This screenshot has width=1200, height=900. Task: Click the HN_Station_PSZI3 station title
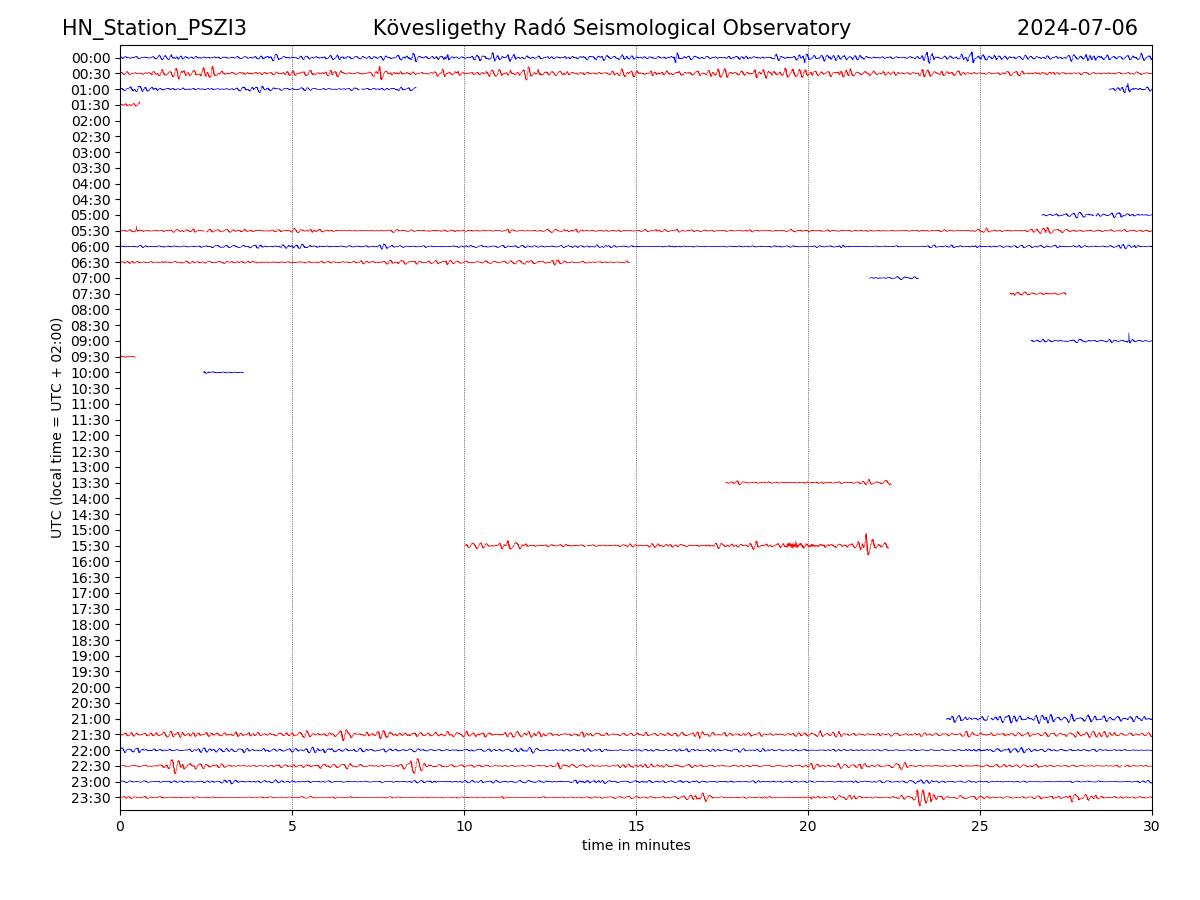[x=154, y=28]
